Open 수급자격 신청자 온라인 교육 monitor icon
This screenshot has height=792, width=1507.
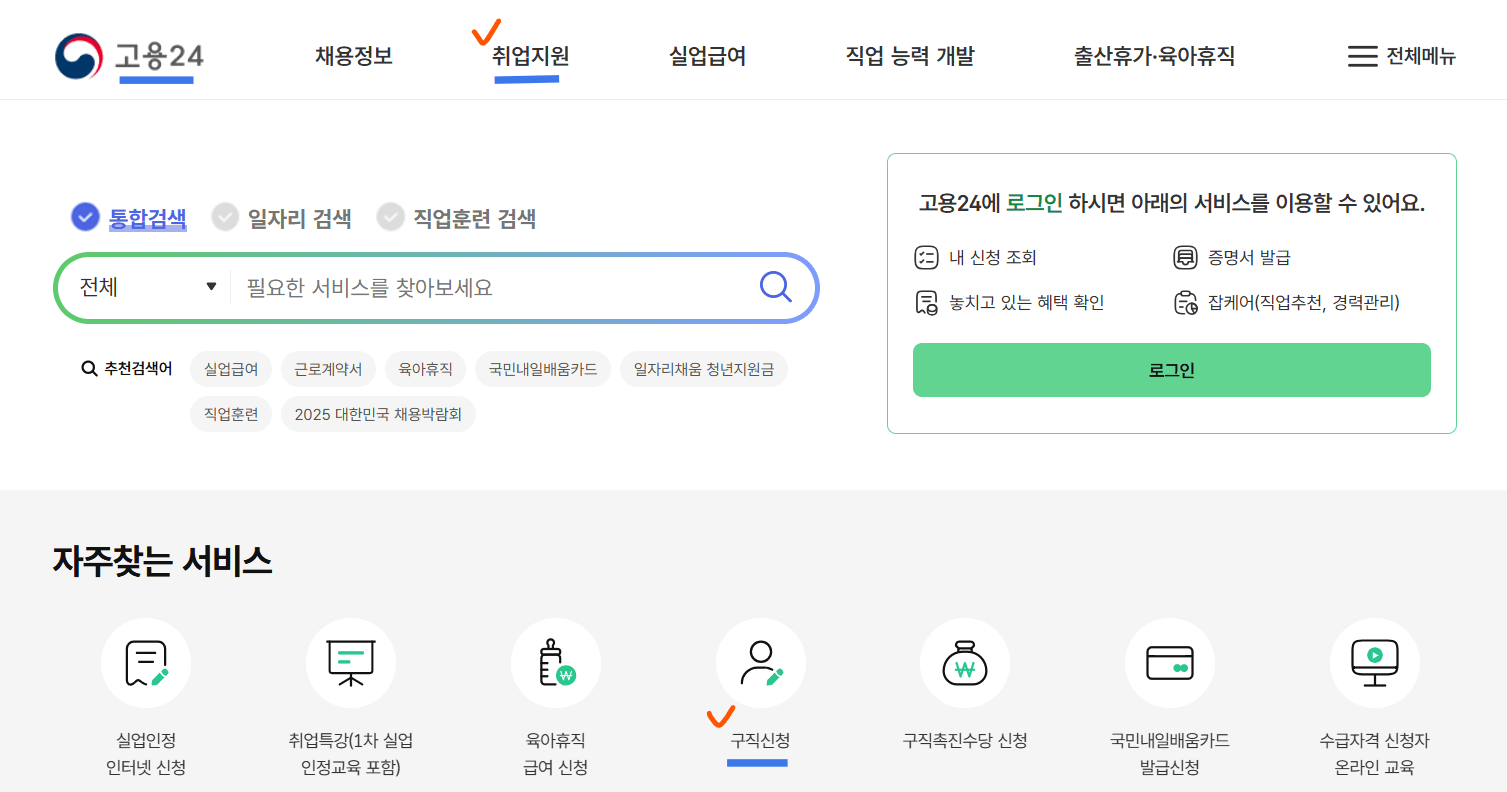1374,662
